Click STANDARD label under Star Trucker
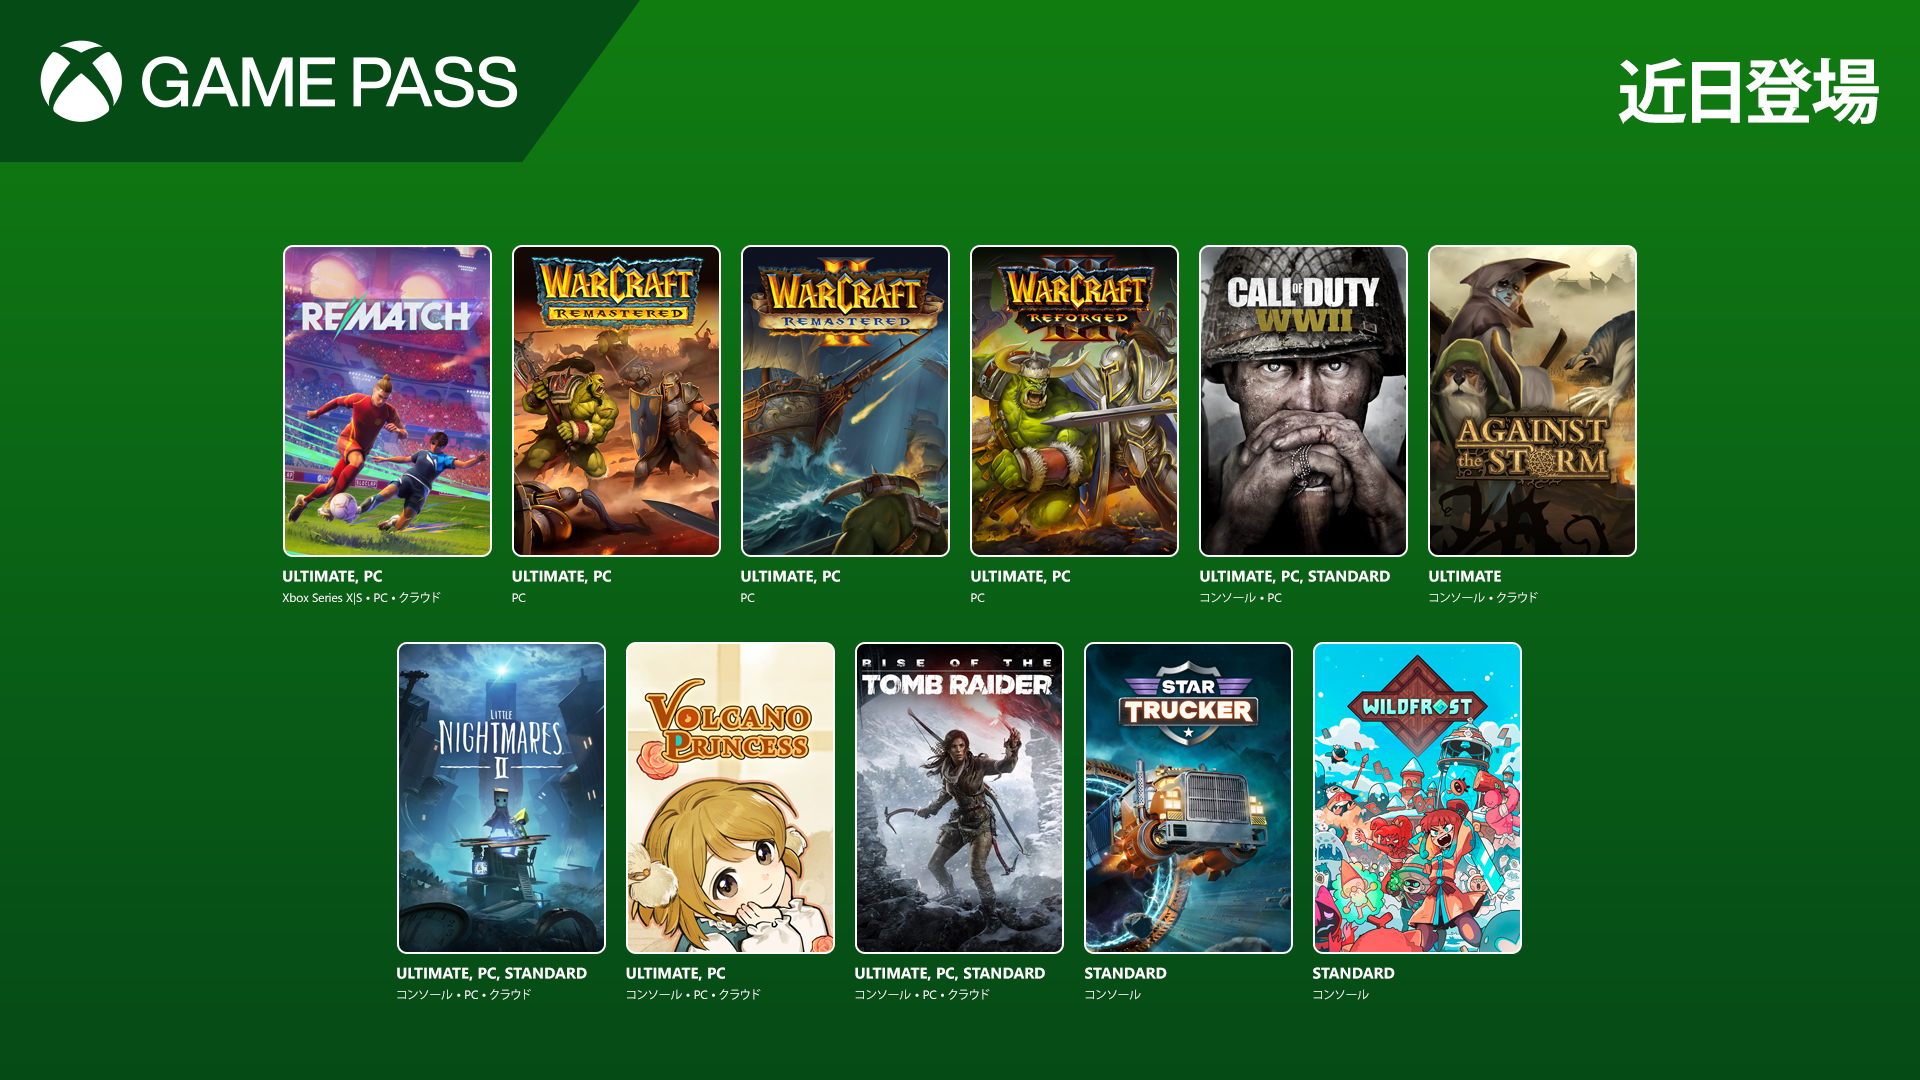Screen dimensions: 1920x1080 (x=1125, y=973)
